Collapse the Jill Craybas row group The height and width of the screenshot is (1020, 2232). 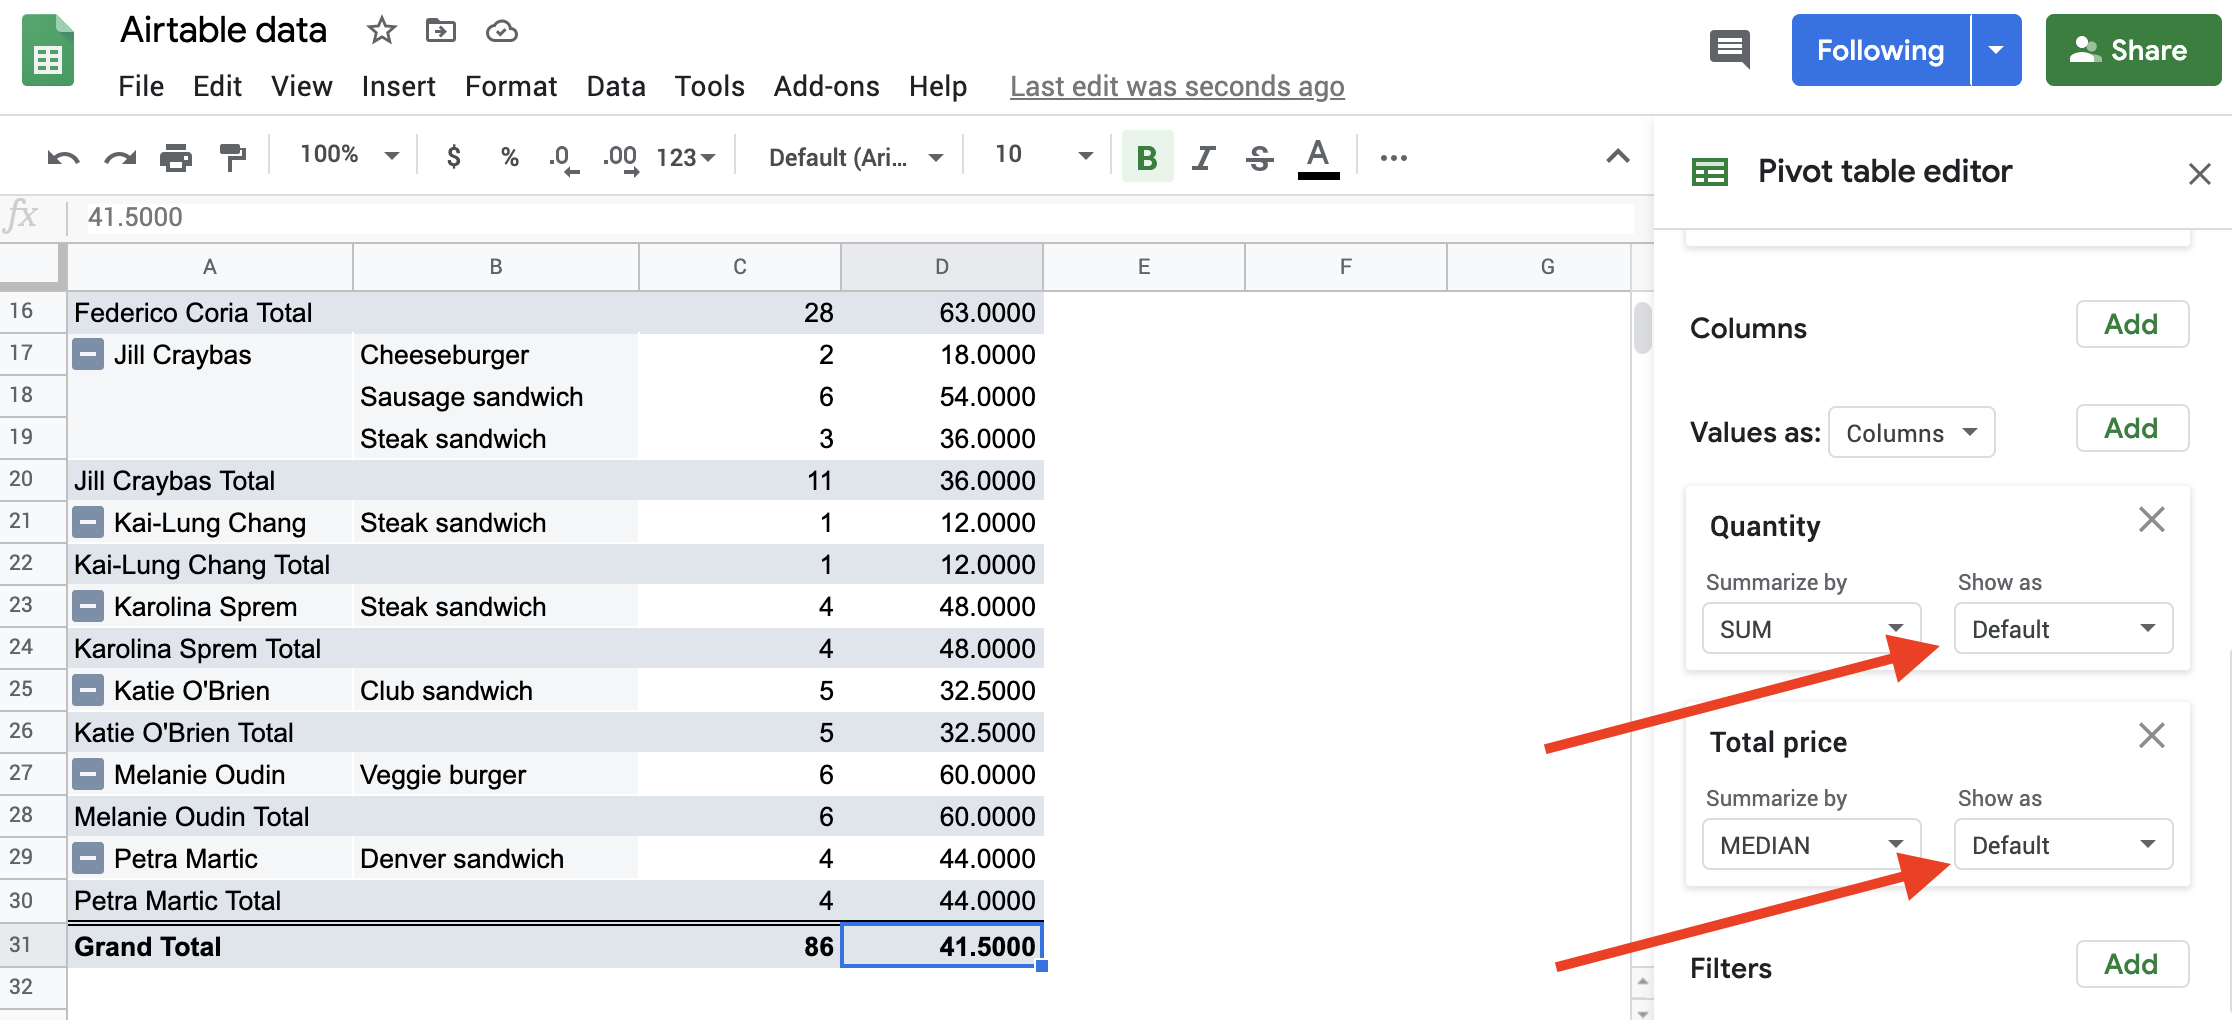[88, 353]
